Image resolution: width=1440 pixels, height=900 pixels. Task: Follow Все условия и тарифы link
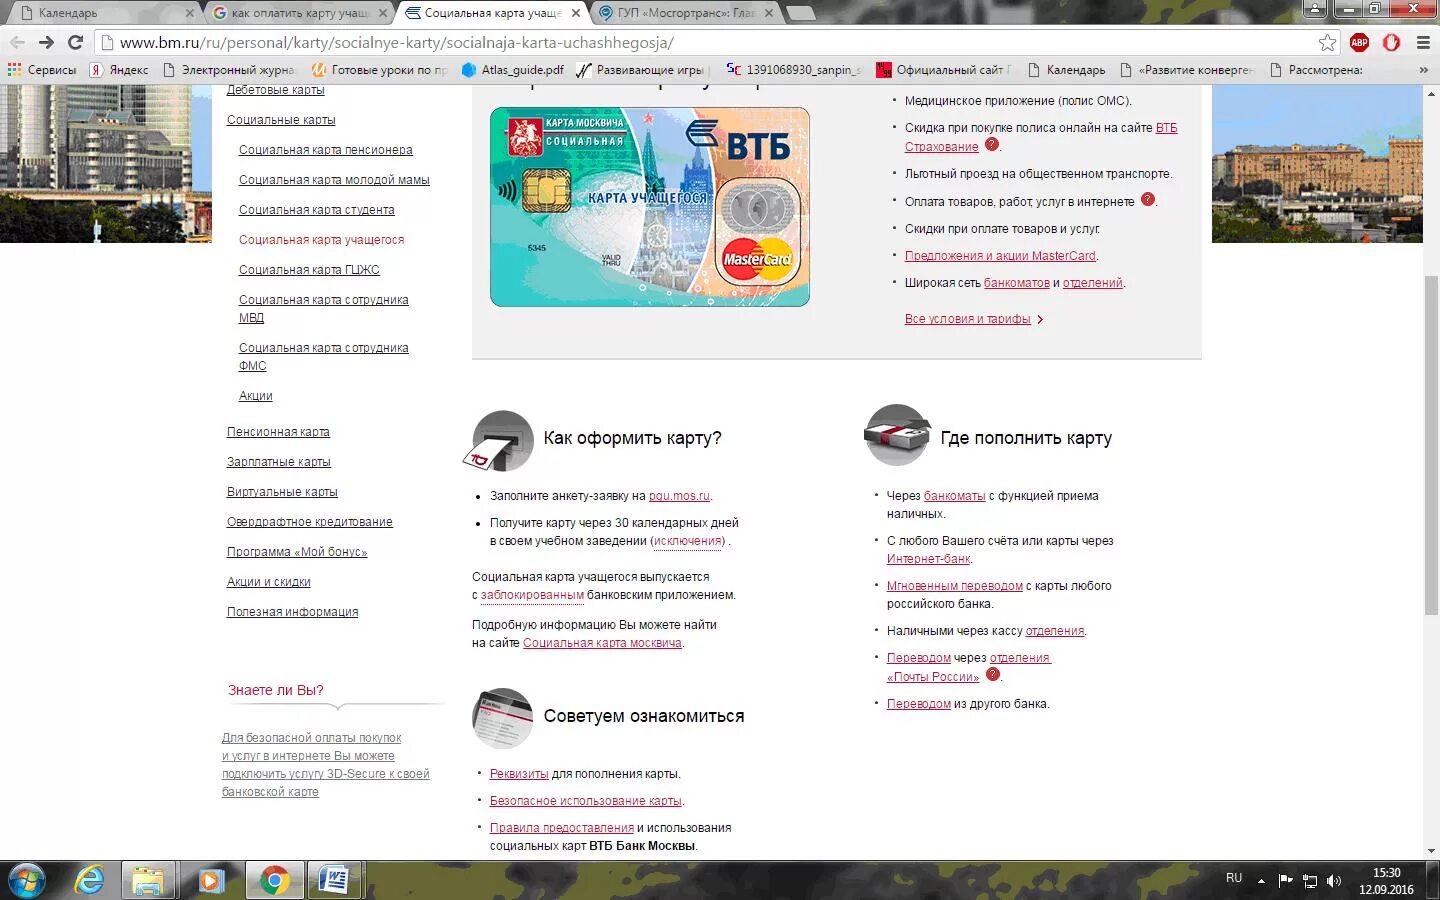coord(967,319)
